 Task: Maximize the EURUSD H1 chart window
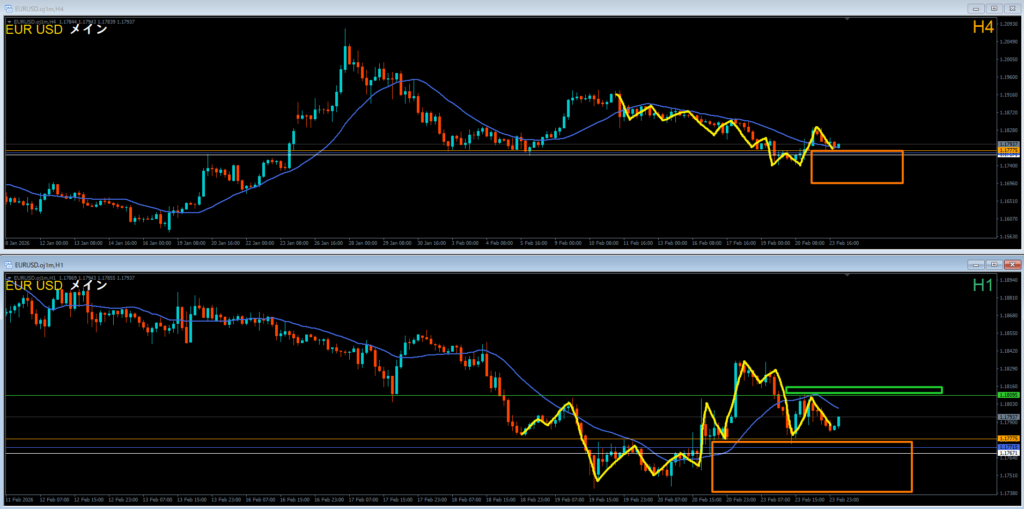(995, 265)
